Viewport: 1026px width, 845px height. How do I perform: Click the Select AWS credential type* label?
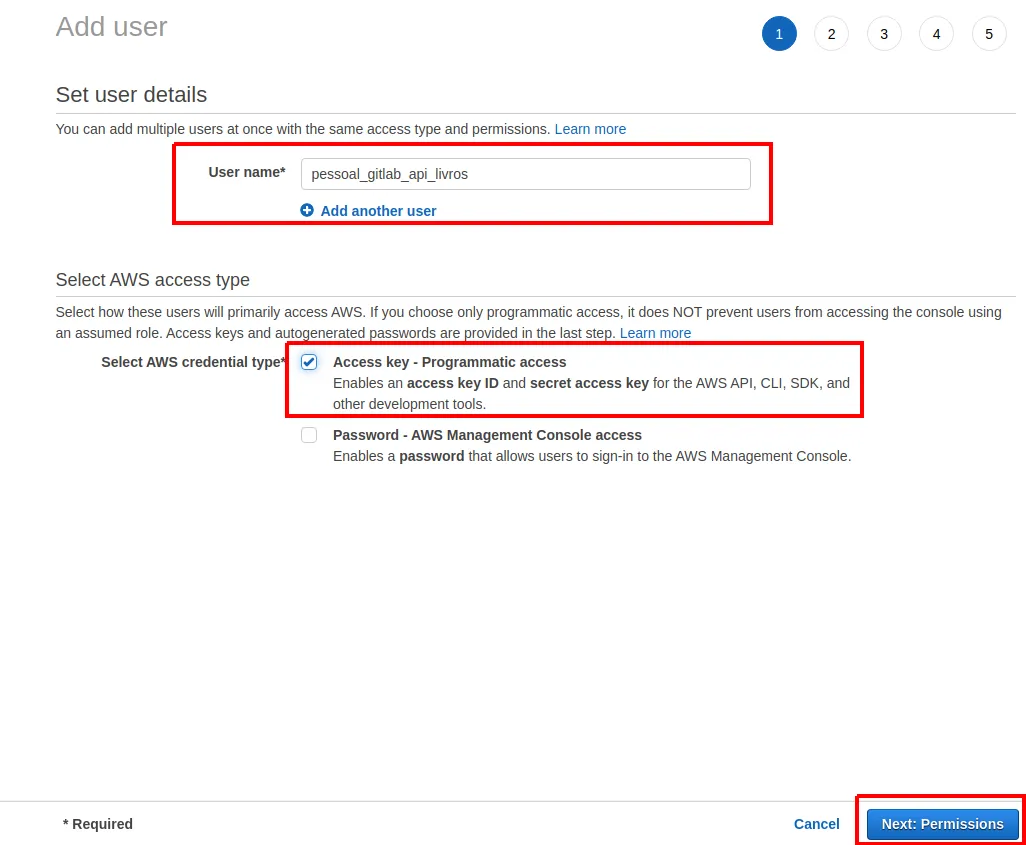[x=194, y=362]
